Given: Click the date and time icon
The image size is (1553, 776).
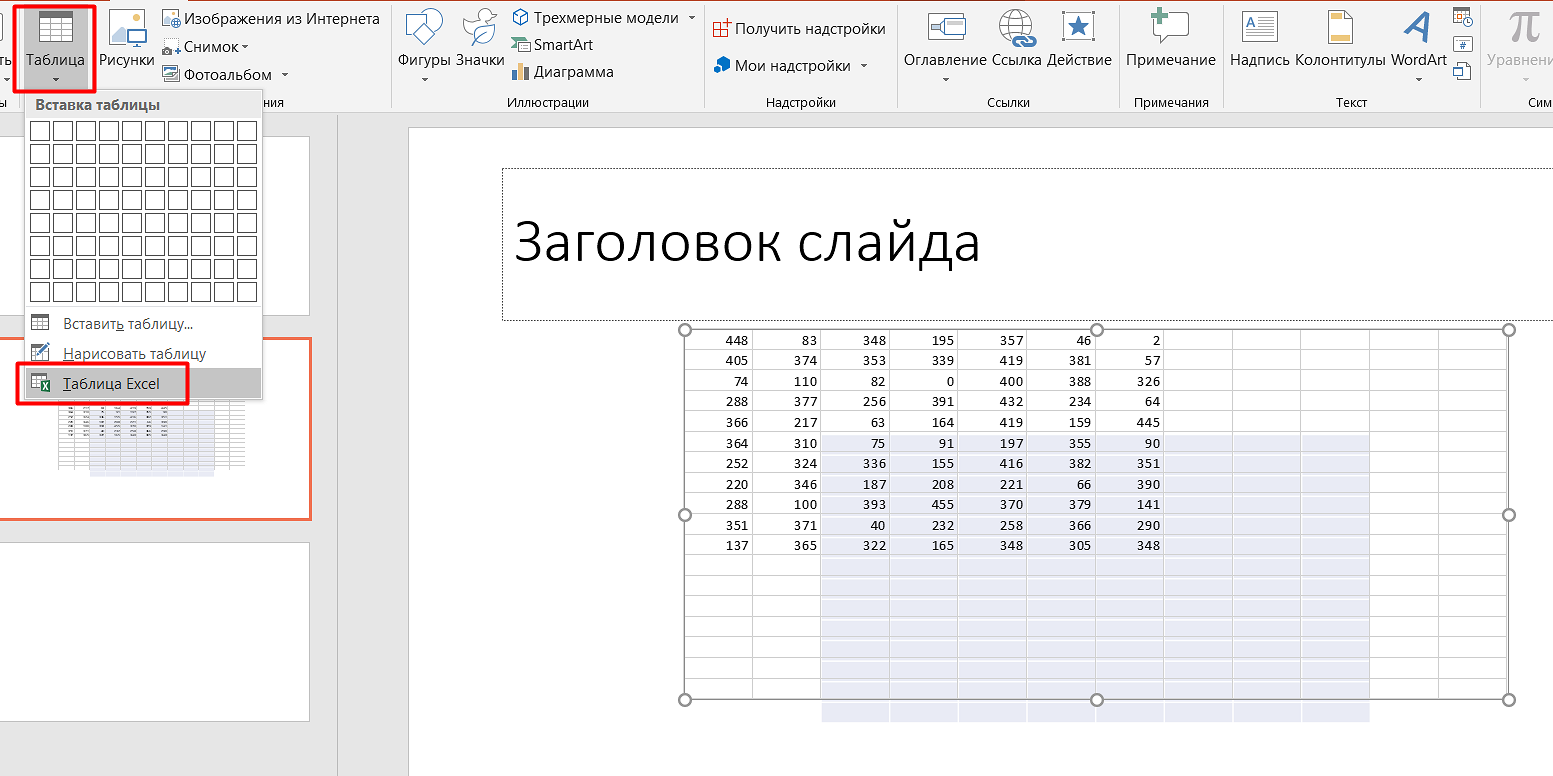Looking at the screenshot, I should point(1462,16).
